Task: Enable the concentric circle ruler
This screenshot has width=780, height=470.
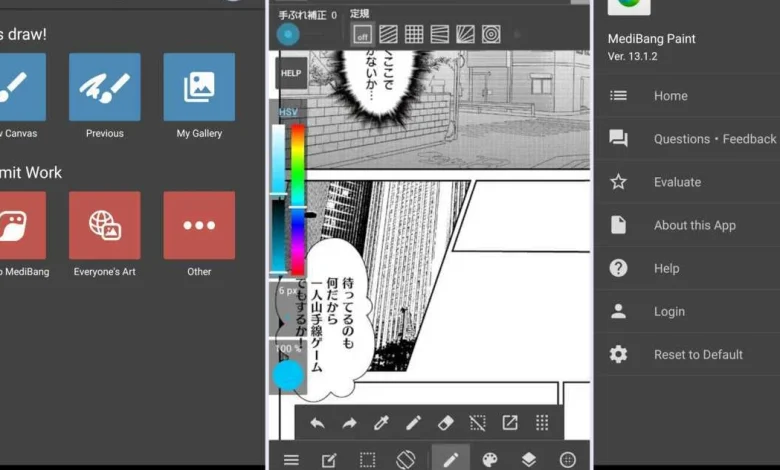Action: click(x=491, y=35)
